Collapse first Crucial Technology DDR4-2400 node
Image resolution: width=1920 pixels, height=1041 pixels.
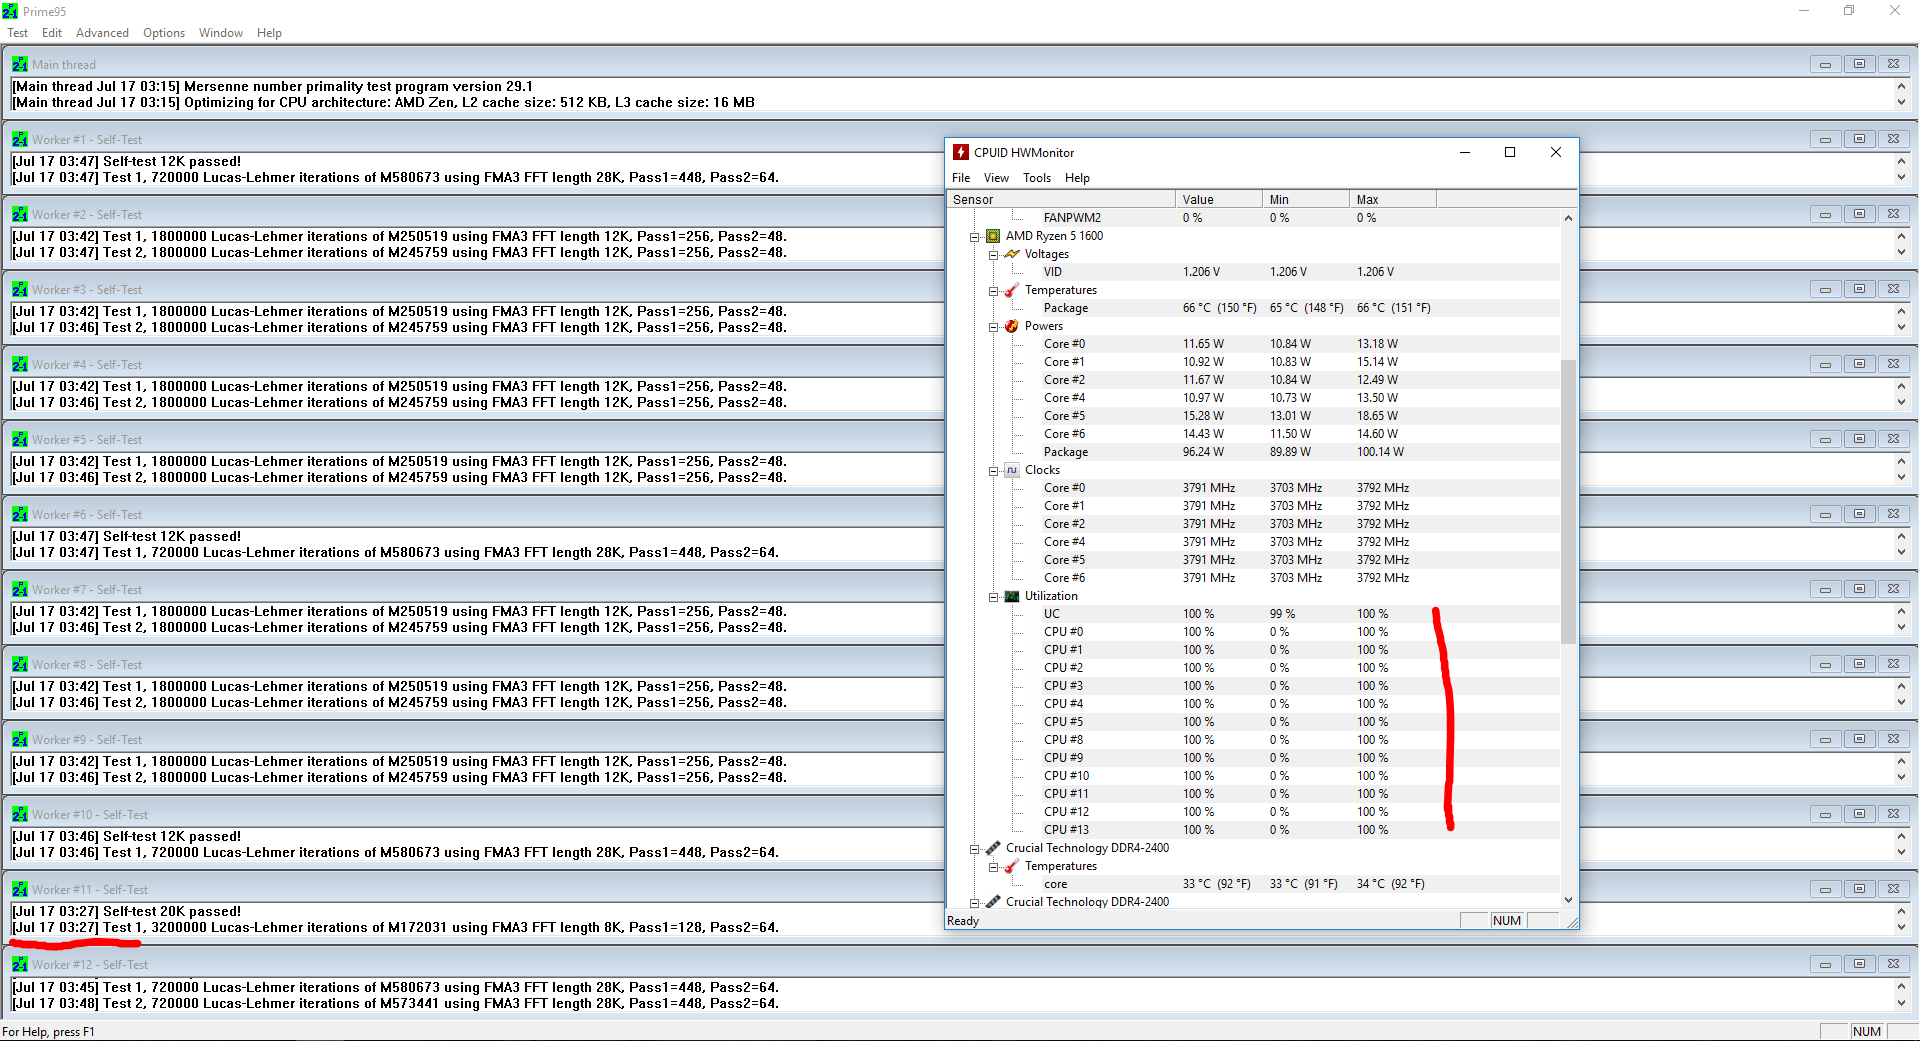click(974, 849)
